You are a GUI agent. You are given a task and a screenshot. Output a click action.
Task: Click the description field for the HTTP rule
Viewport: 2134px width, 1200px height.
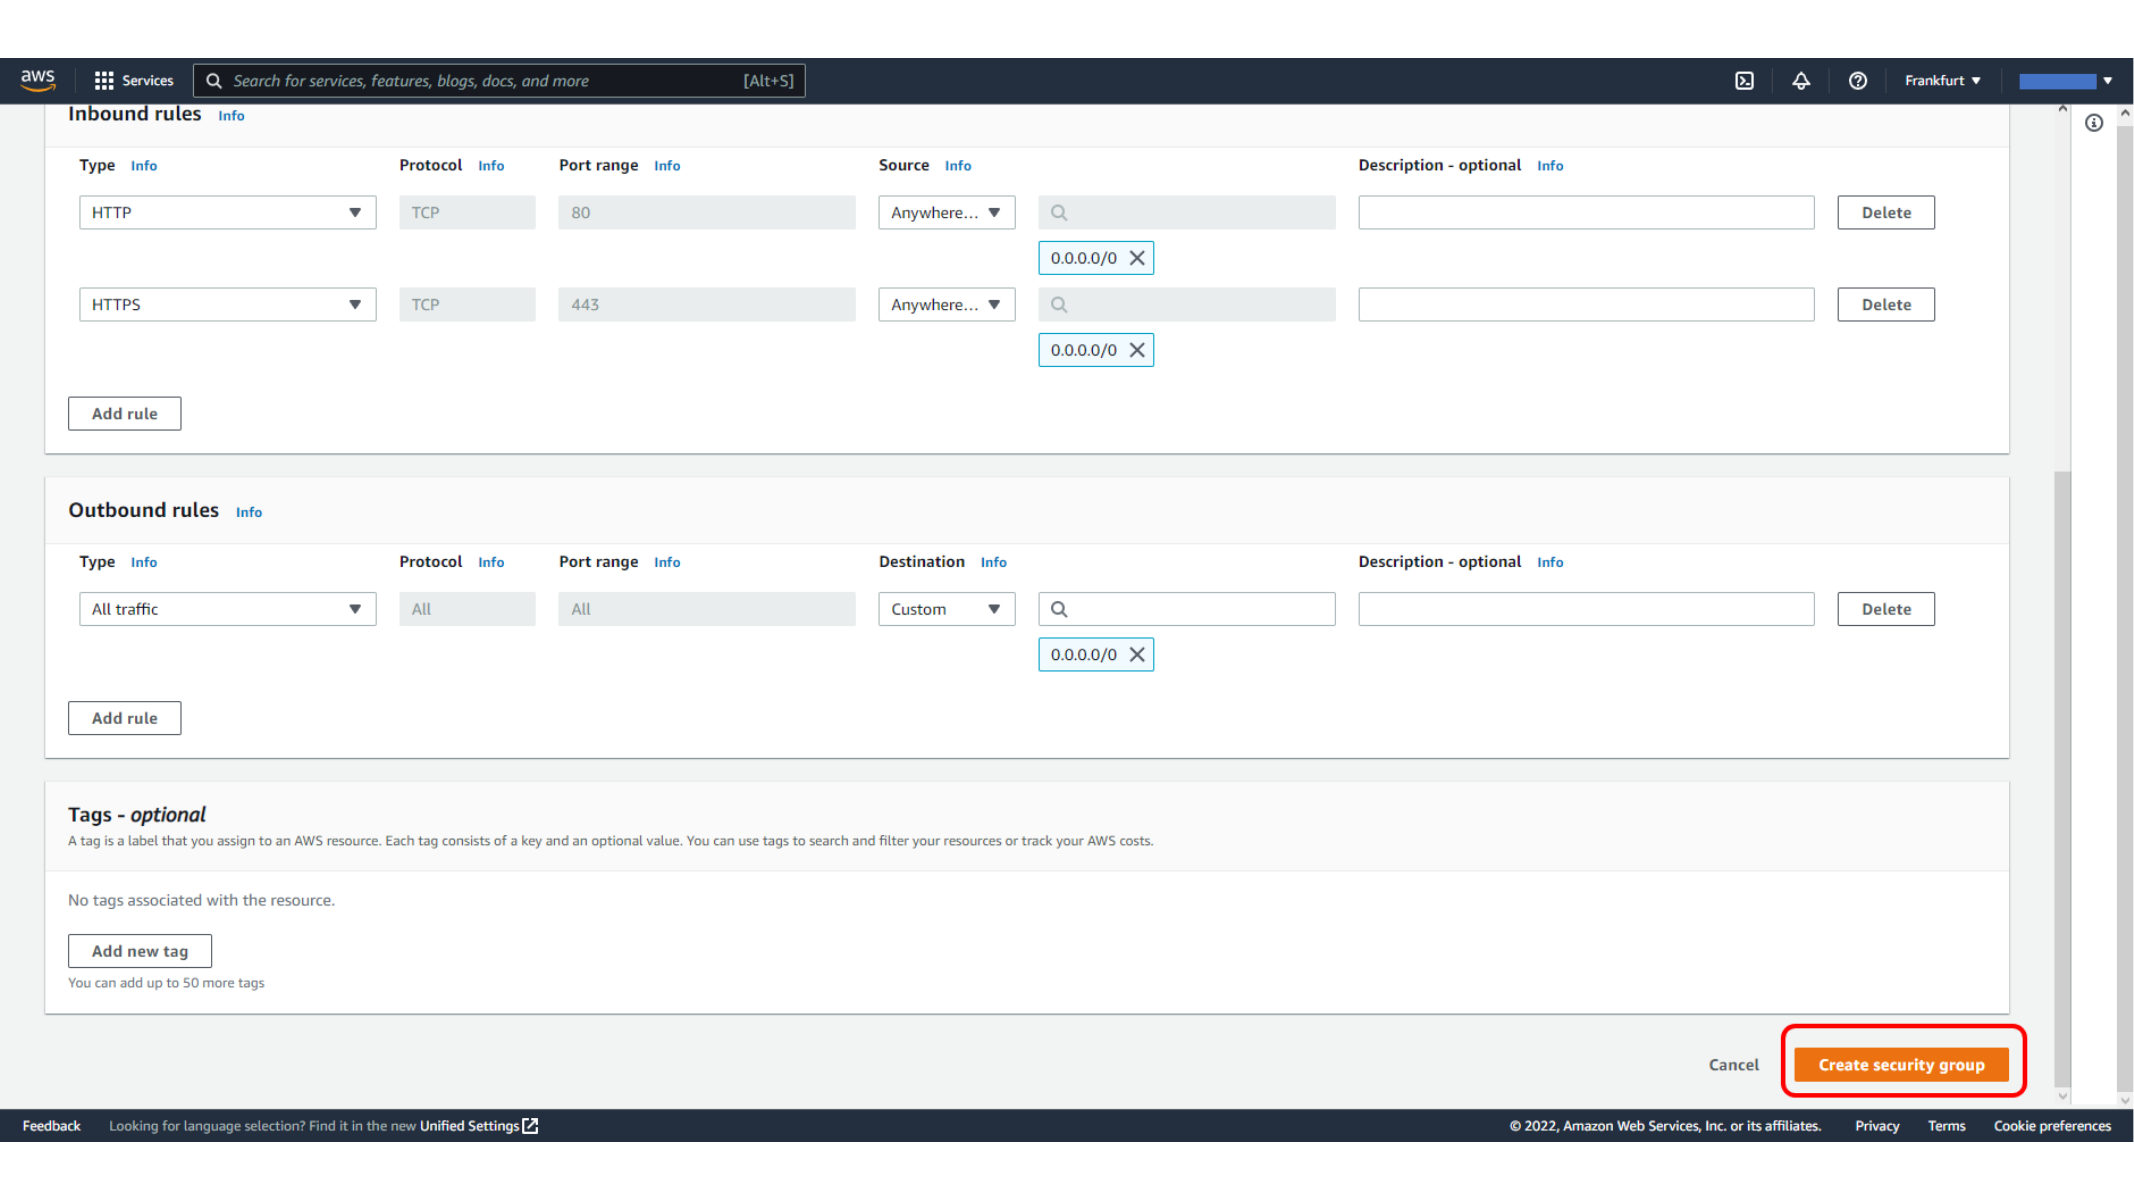click(x=1586, y=213)
